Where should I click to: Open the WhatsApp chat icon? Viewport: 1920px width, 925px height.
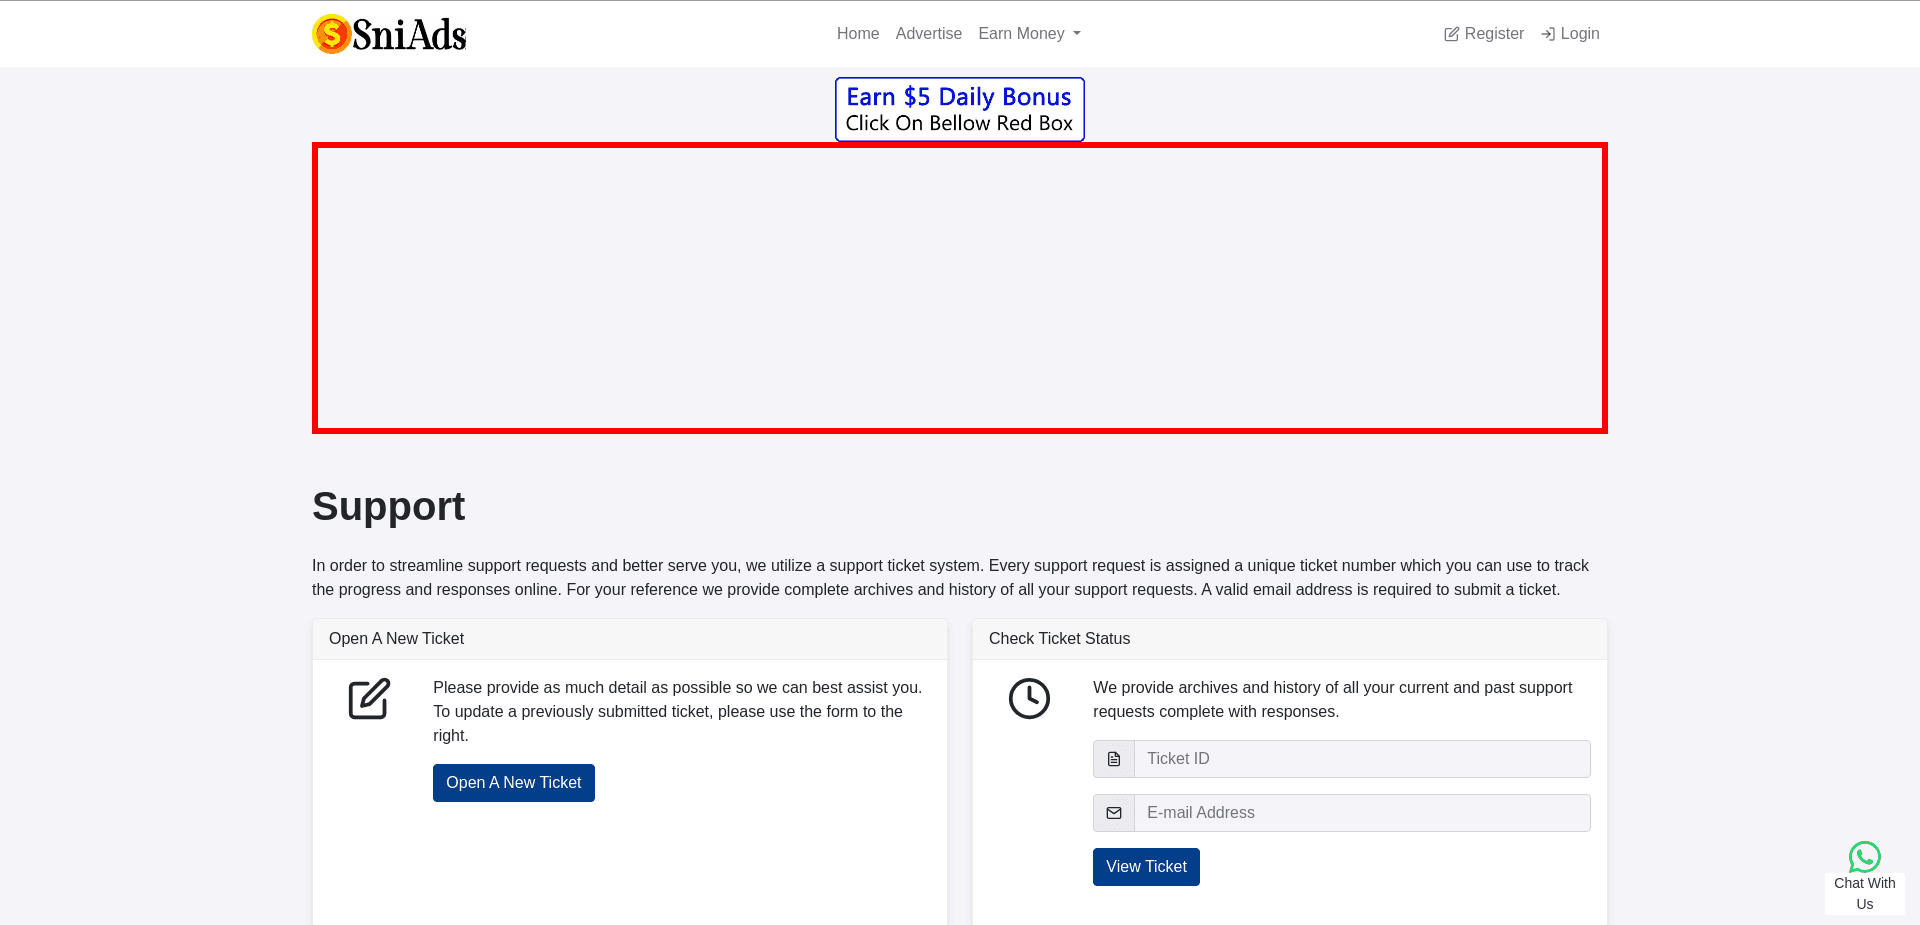coord(1864,857)
